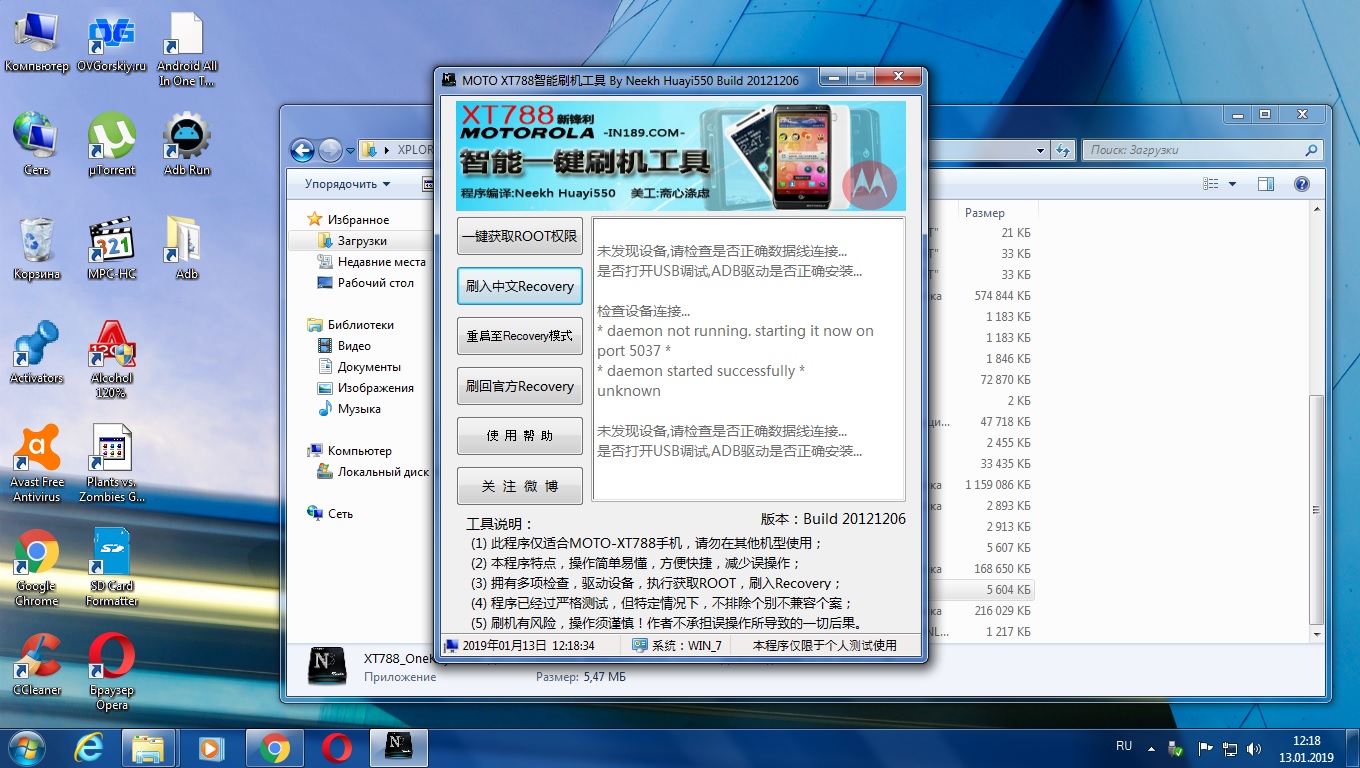Screen dimensions: 1360x768
Task: Select Видео library in the sidebar
Action: (344, 346)
